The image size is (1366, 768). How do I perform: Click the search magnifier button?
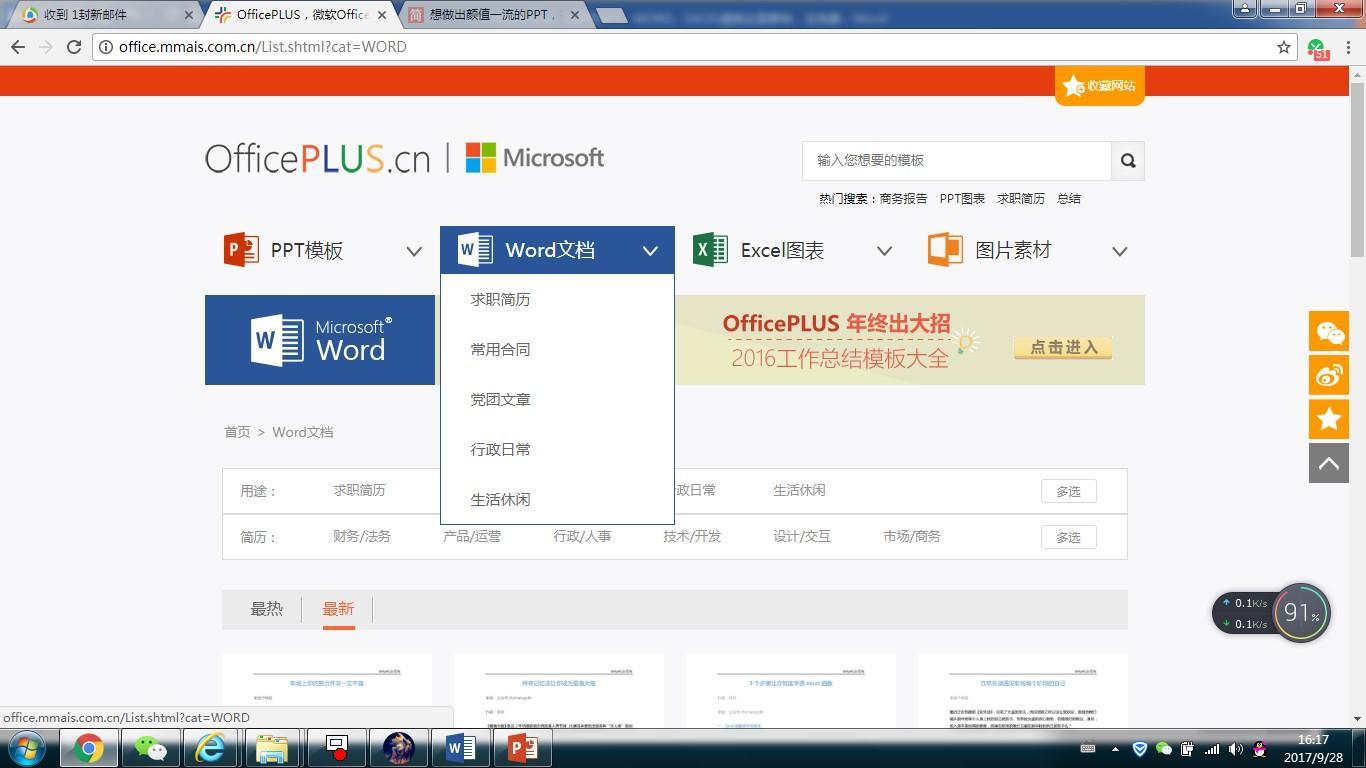coord(1128,160)
